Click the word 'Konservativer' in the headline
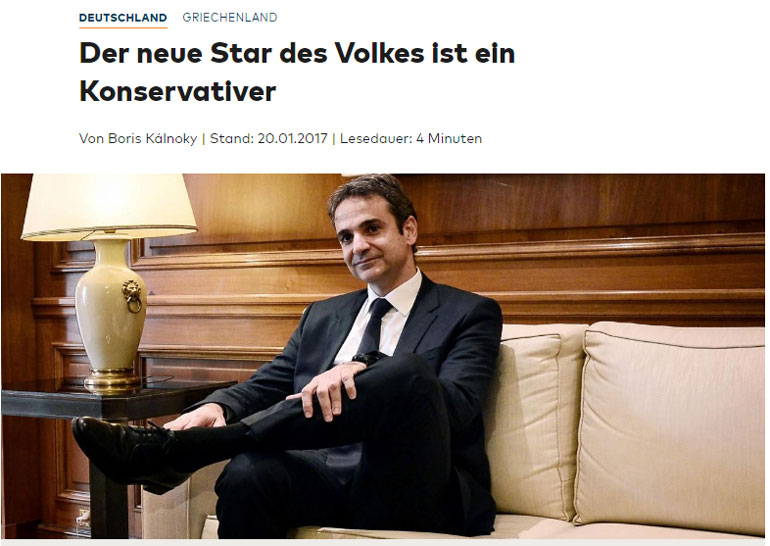The image size is (770, 546). [x=178, y=91]
